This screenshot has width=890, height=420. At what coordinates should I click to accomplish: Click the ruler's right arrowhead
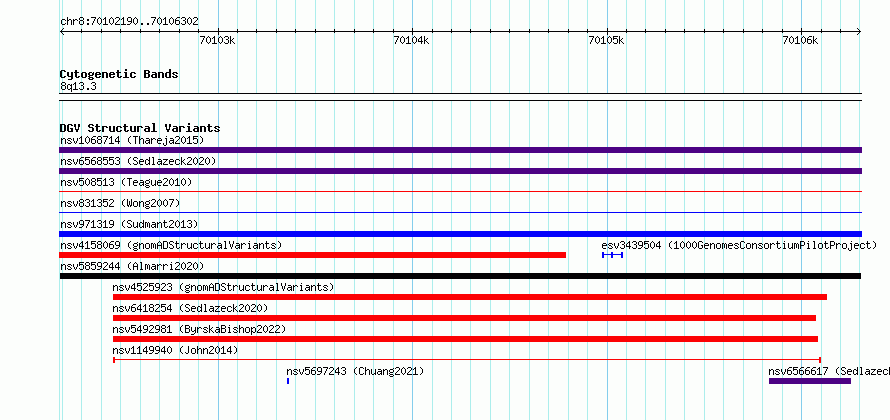(859, 31)
